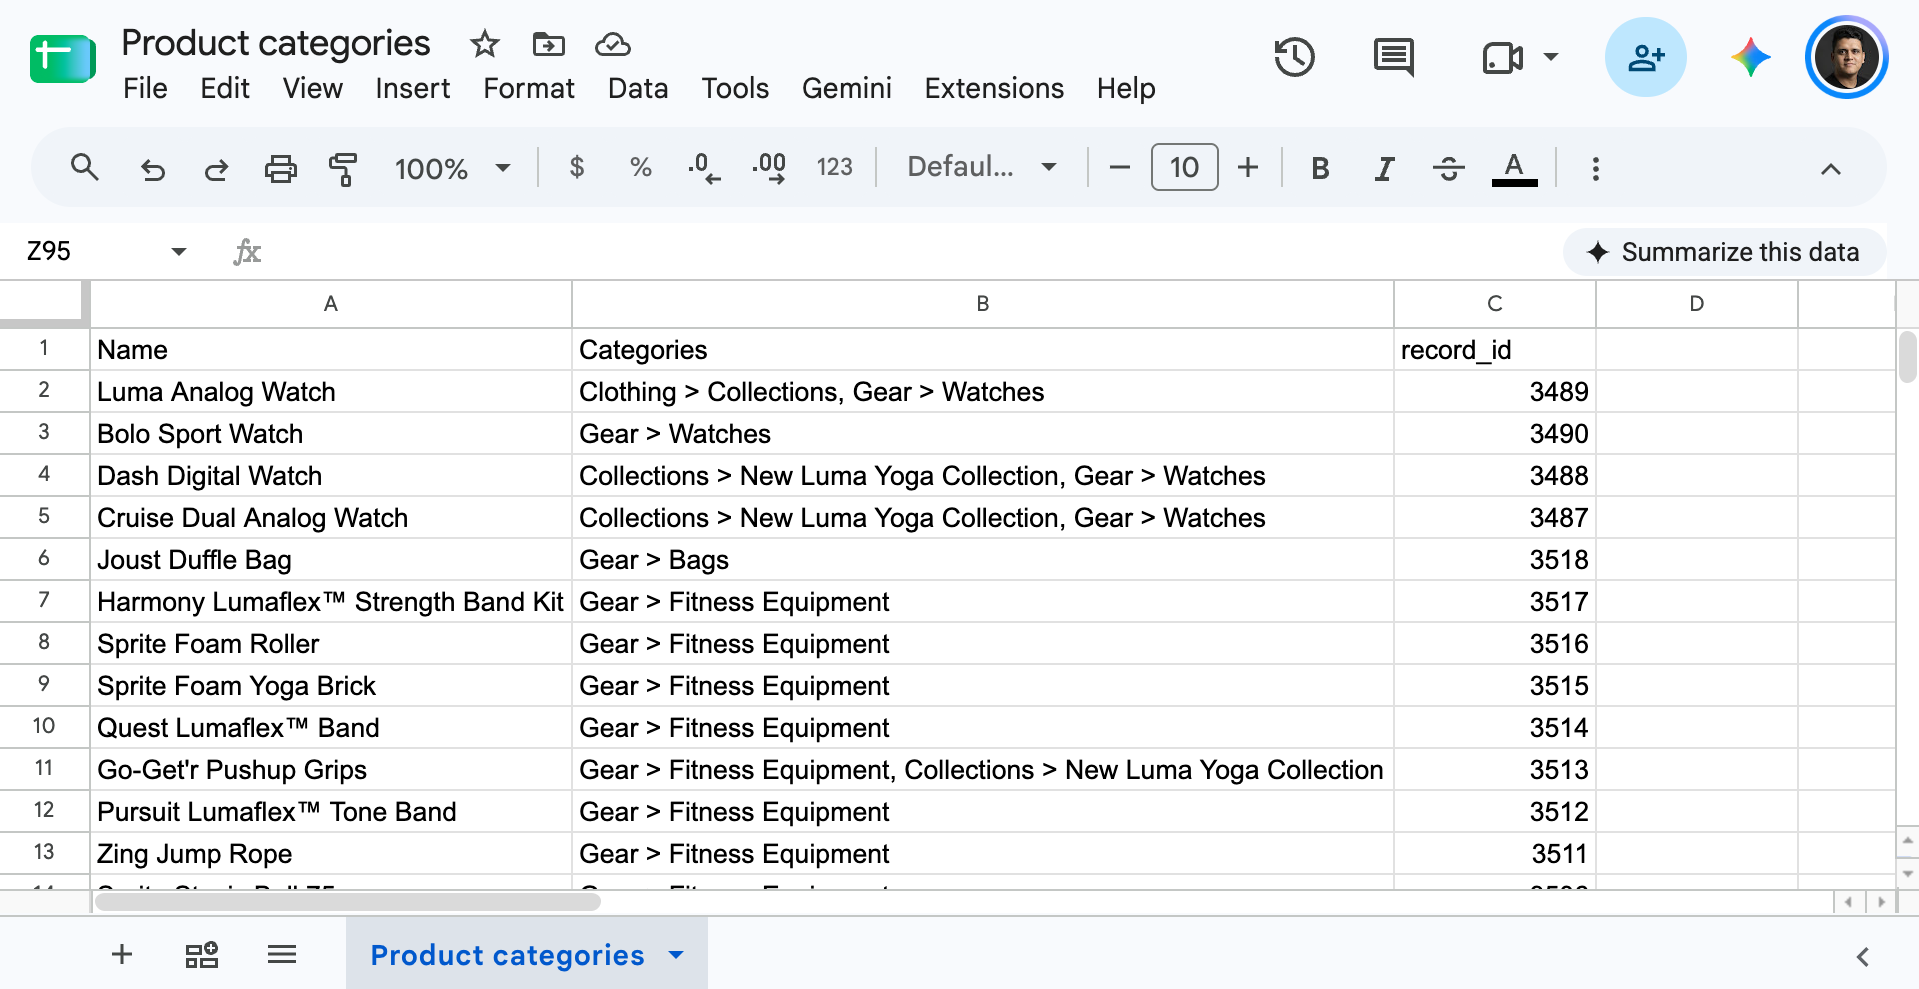Open Google account profile picture
The width and height of the screenshot is (1919, 989).
1846,57
